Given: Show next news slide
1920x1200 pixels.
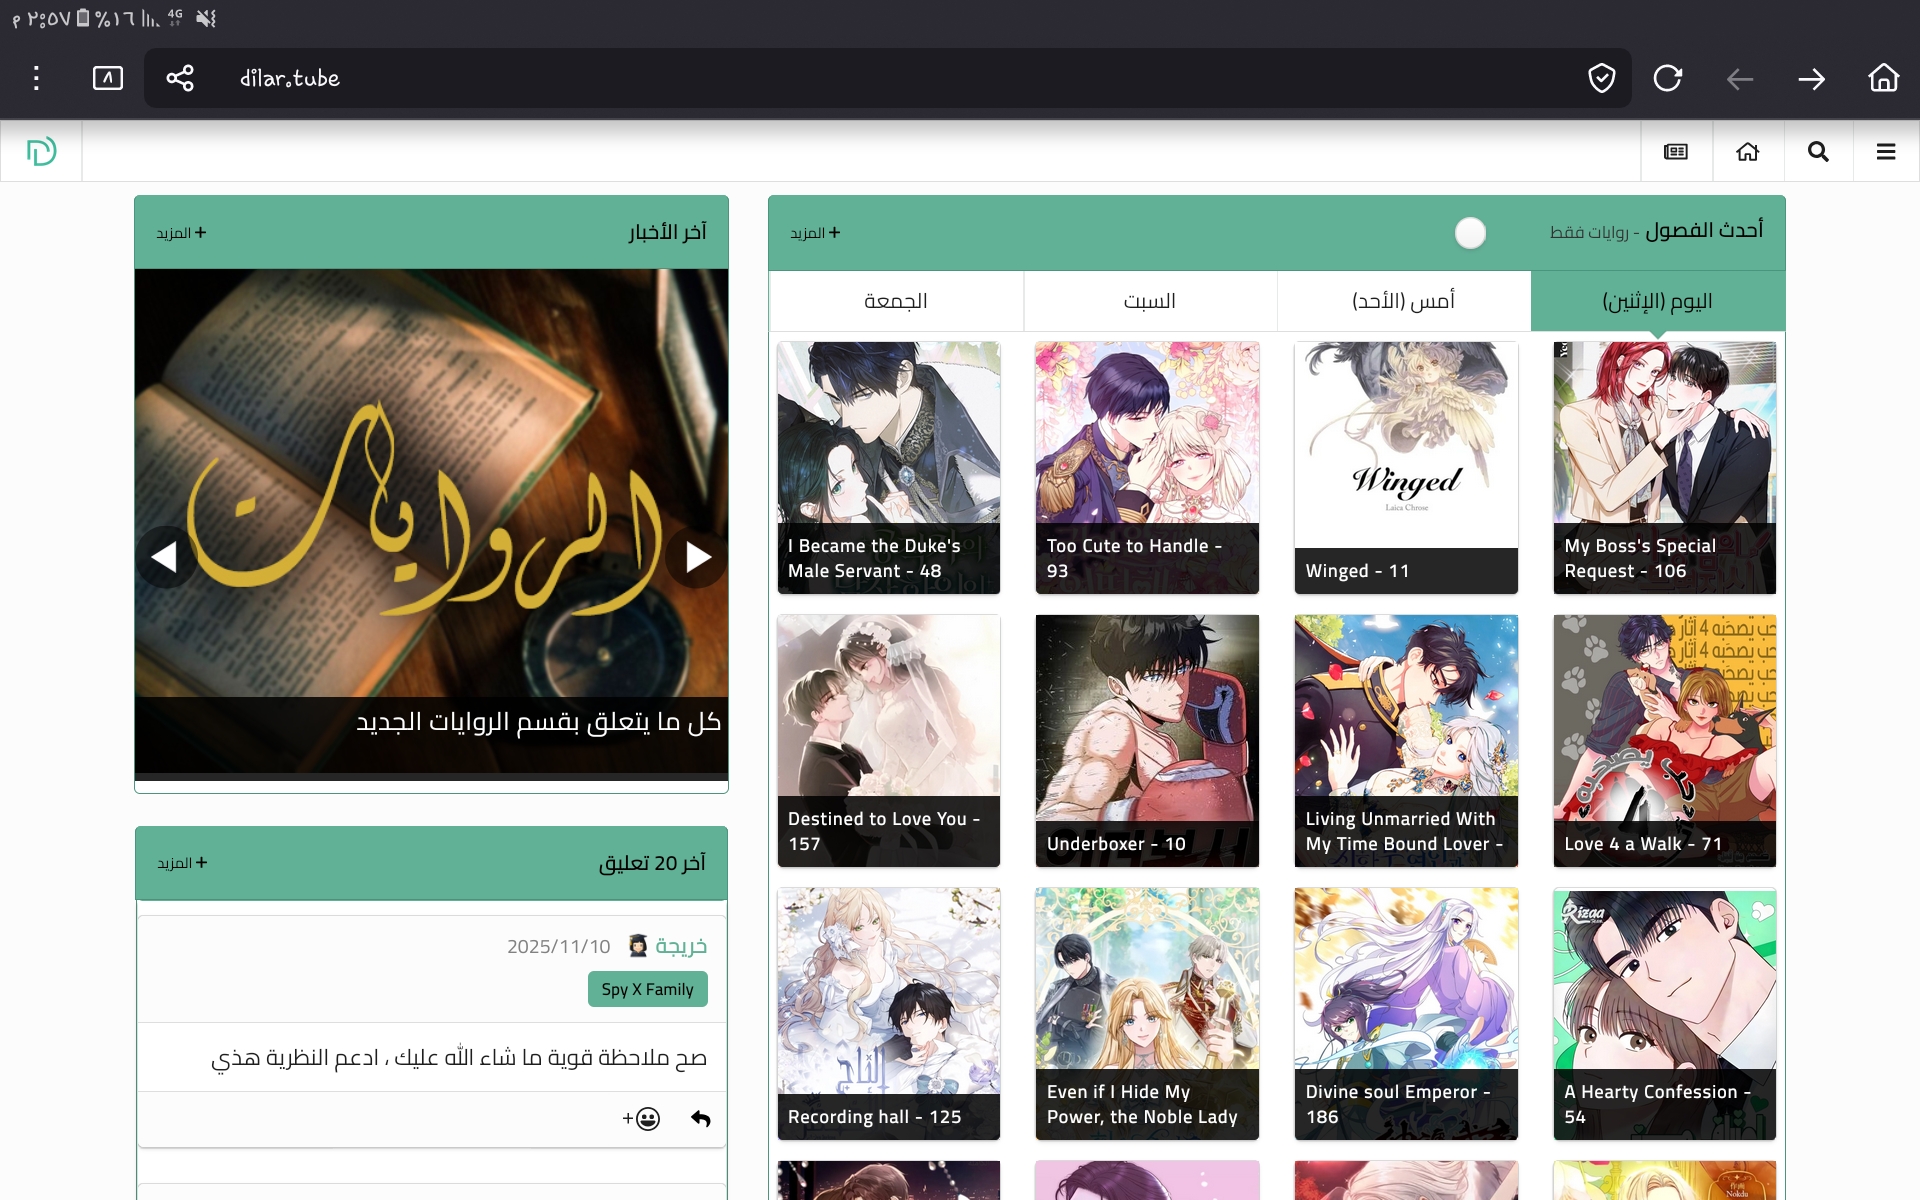Looking at the screenshot, I should click(698, 557).
